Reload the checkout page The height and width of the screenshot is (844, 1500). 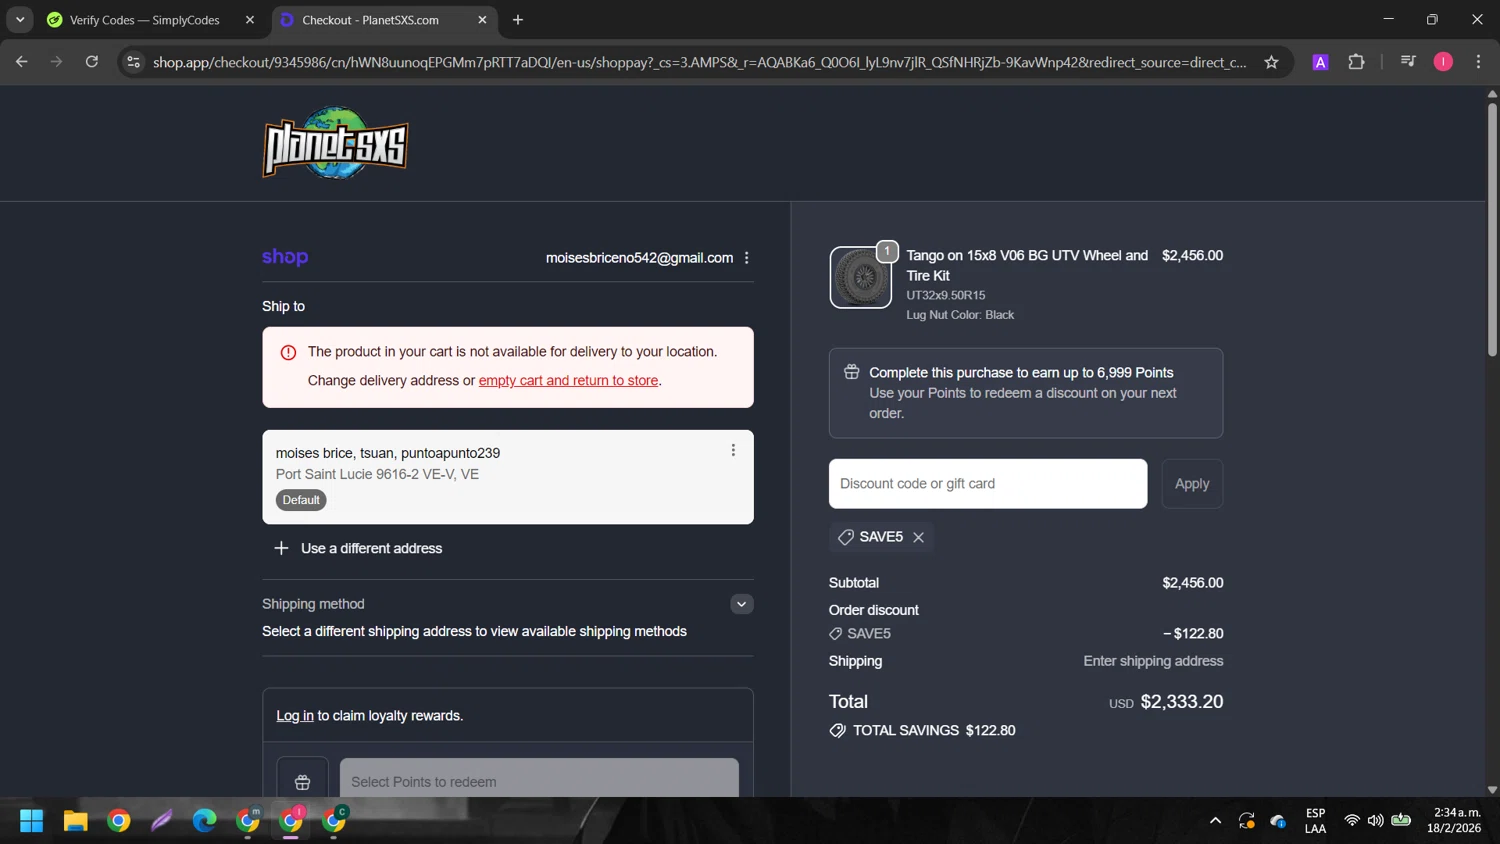tap(92, 62)
